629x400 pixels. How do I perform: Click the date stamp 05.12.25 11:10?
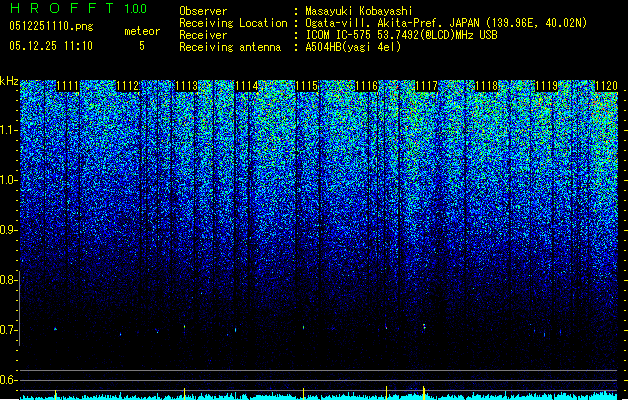(51, 46)
